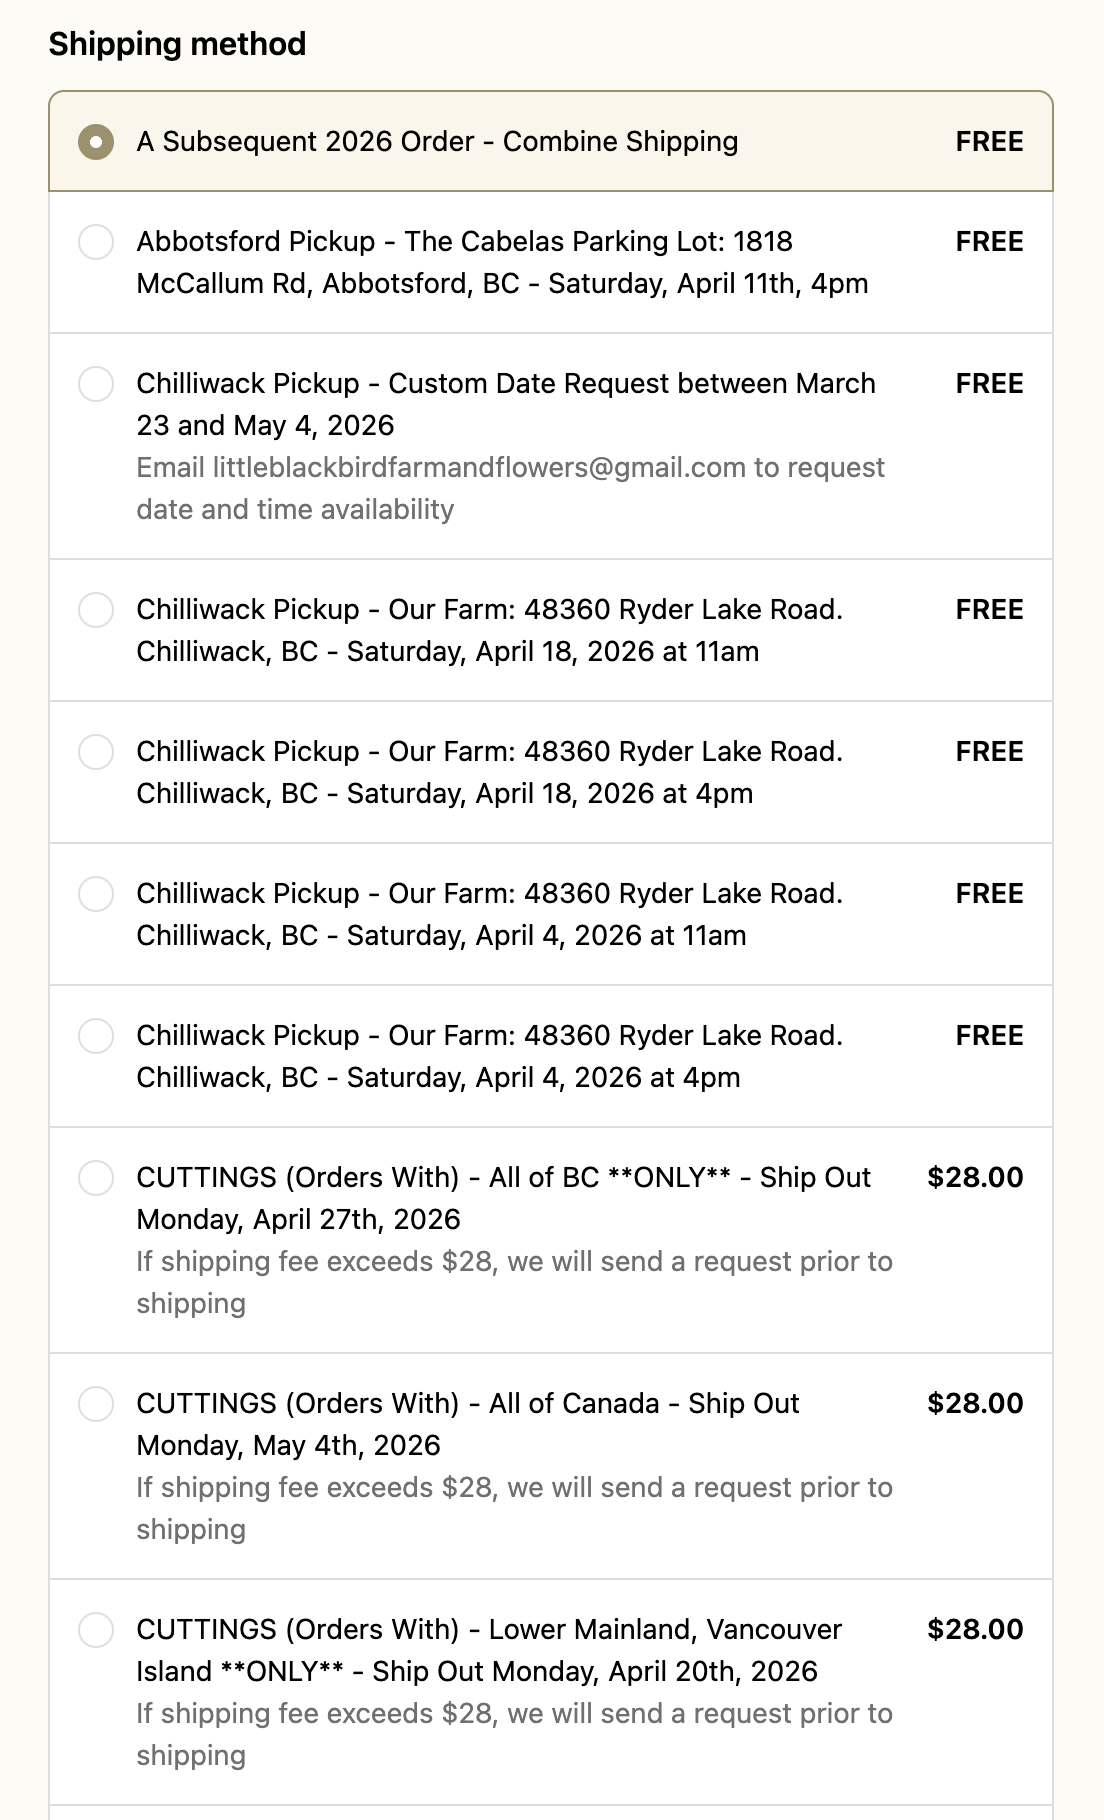The width and height of the screenshot is (1104, 1820).
Task: Choose Chilliwack farm pickup April 4 at 11am
Action: point(96,894)
